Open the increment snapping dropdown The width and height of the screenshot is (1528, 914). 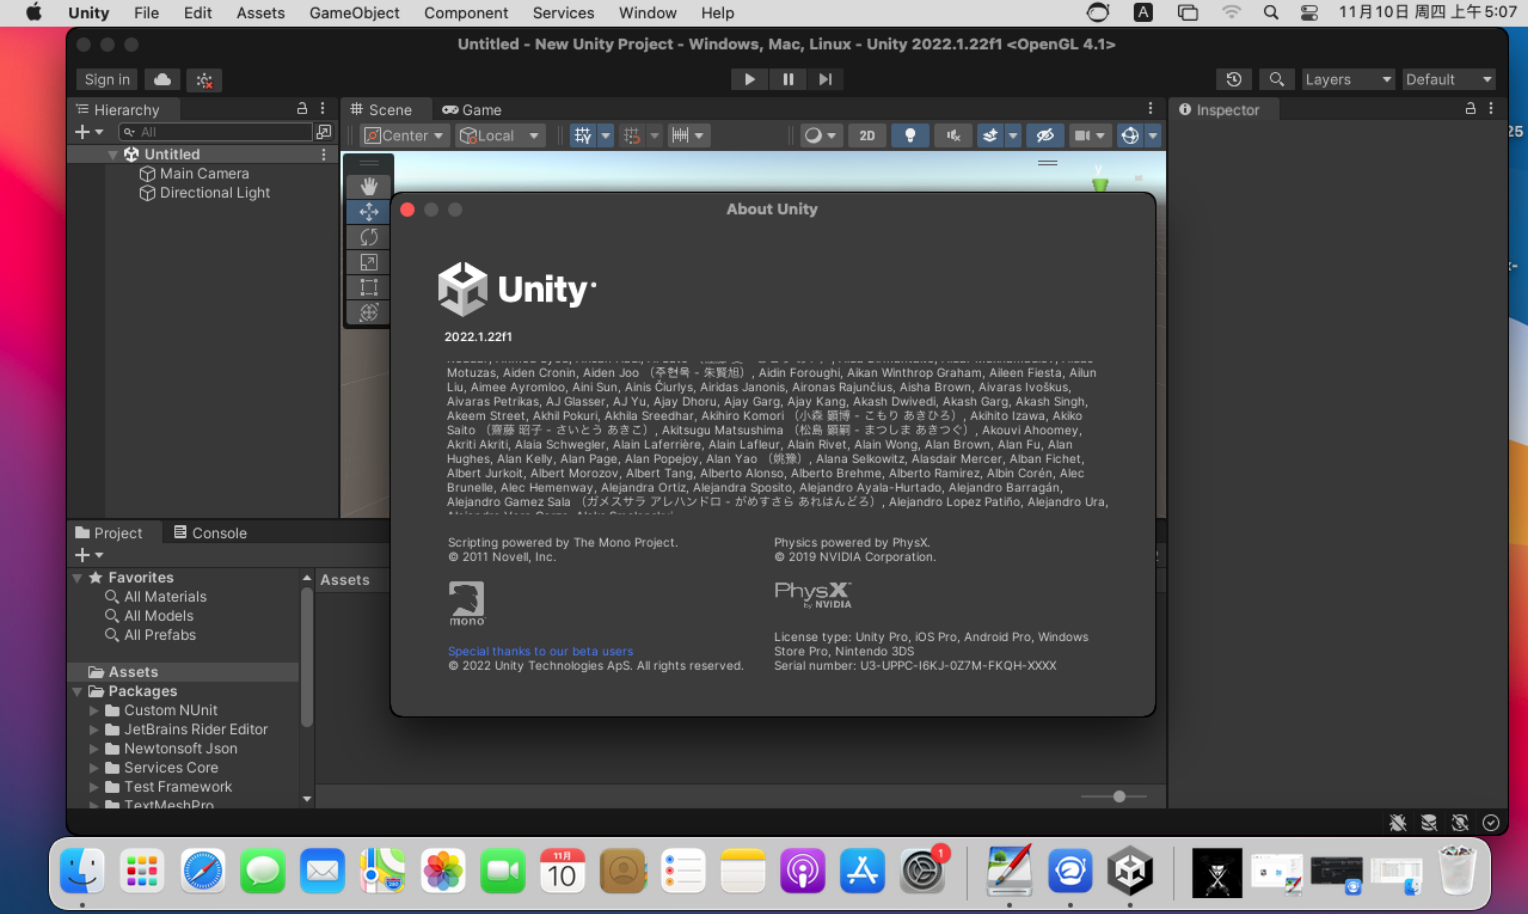pyautogui.click(x=688, y=136)
